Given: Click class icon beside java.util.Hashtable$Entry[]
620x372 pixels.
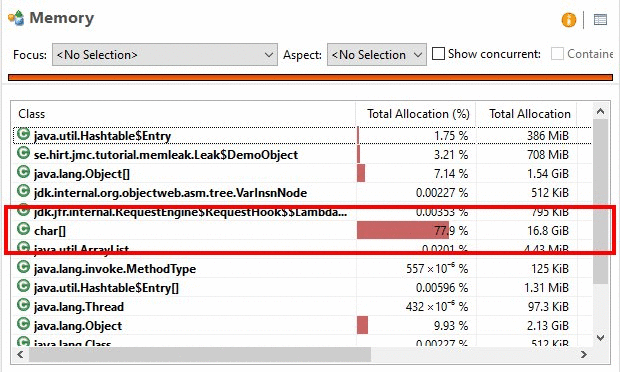Looking at the screenshot, I should click(x=23, y=286).
